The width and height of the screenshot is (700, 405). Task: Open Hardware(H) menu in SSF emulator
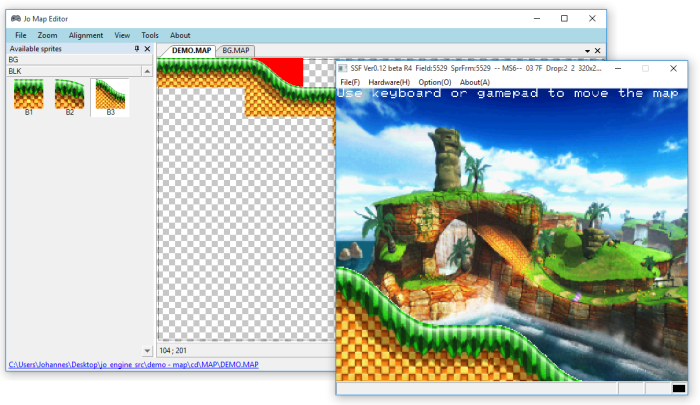(x=389, y=82)
